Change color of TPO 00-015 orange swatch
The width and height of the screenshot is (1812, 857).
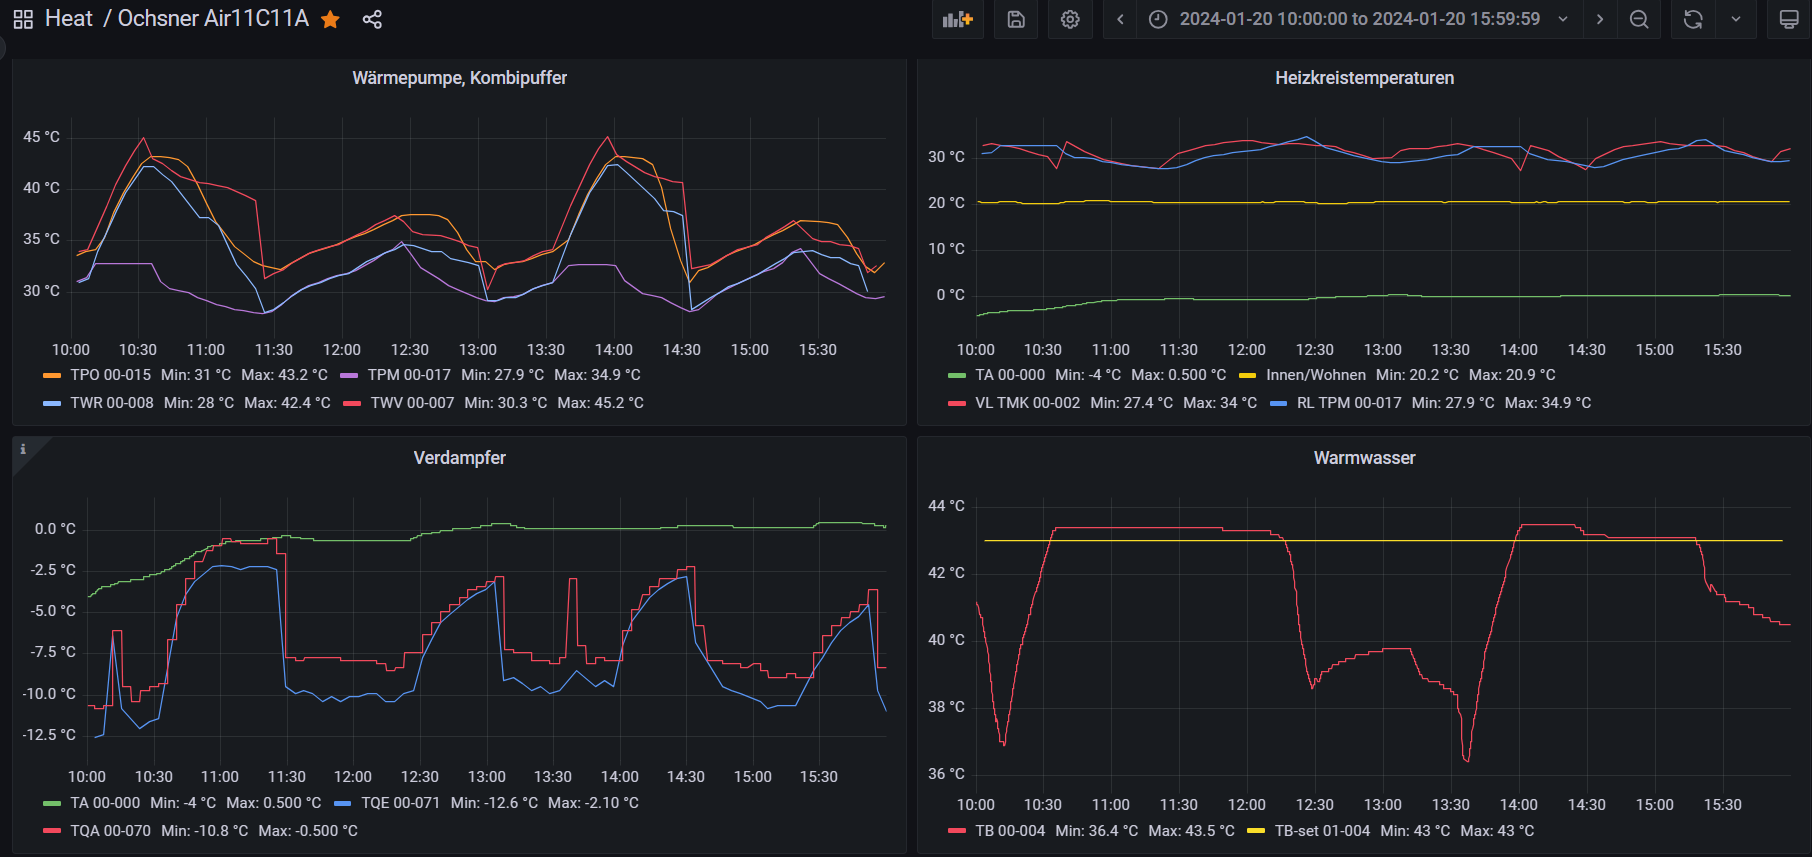click(52, 376)
